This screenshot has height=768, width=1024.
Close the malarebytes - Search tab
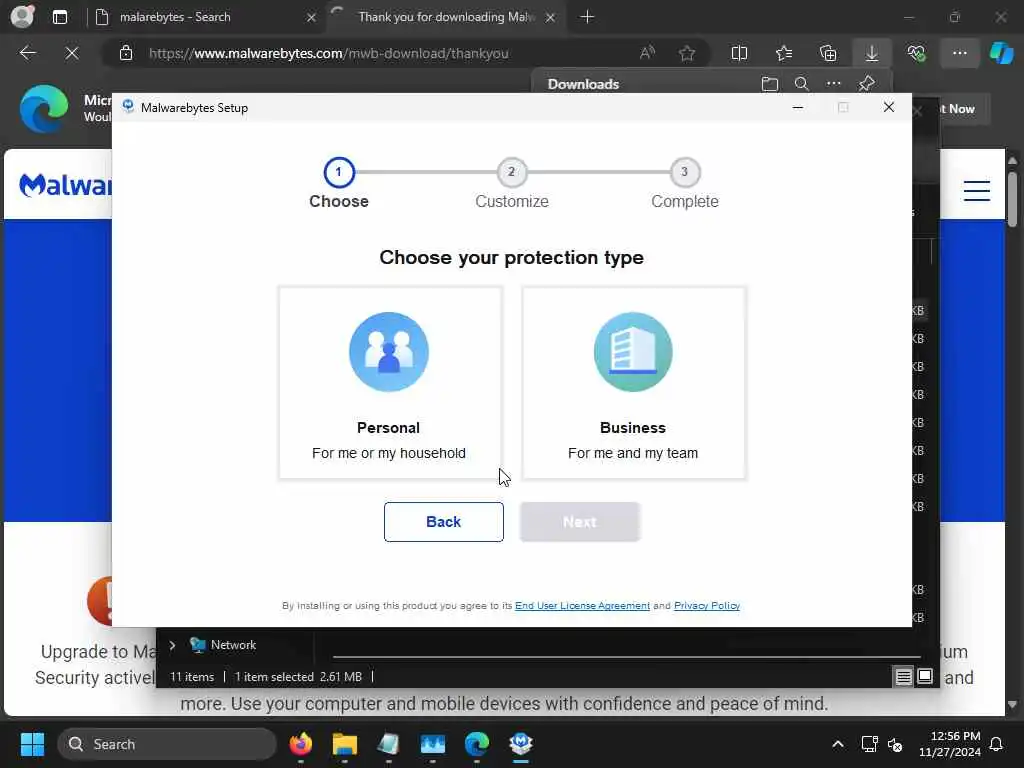pos(312,18)
